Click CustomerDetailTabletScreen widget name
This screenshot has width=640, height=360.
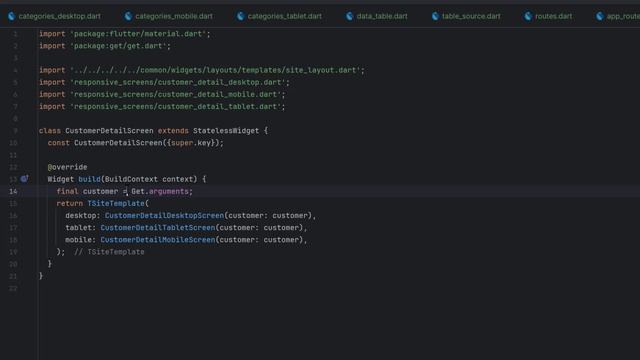[x=158, y=228]
